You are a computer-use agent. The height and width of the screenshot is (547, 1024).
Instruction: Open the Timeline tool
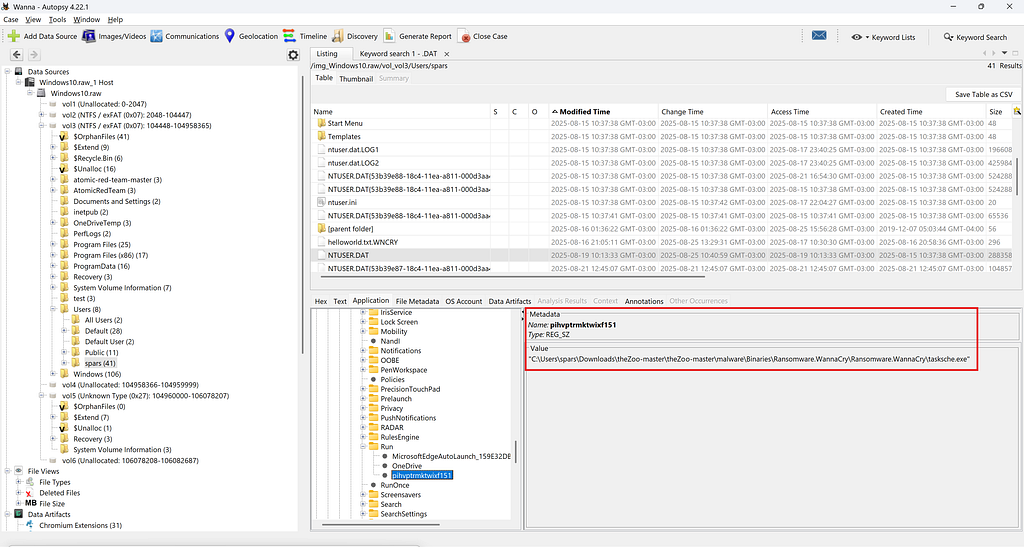305,36
